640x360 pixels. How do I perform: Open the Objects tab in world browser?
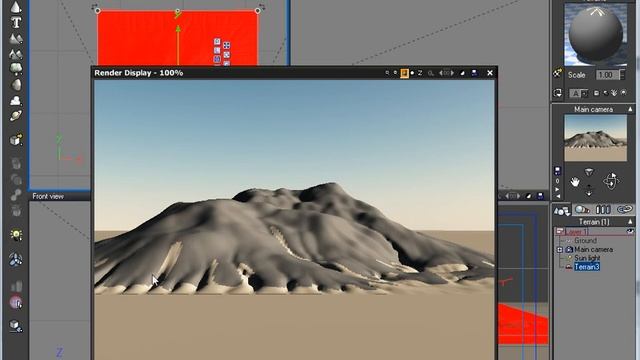tap(562, 210)
